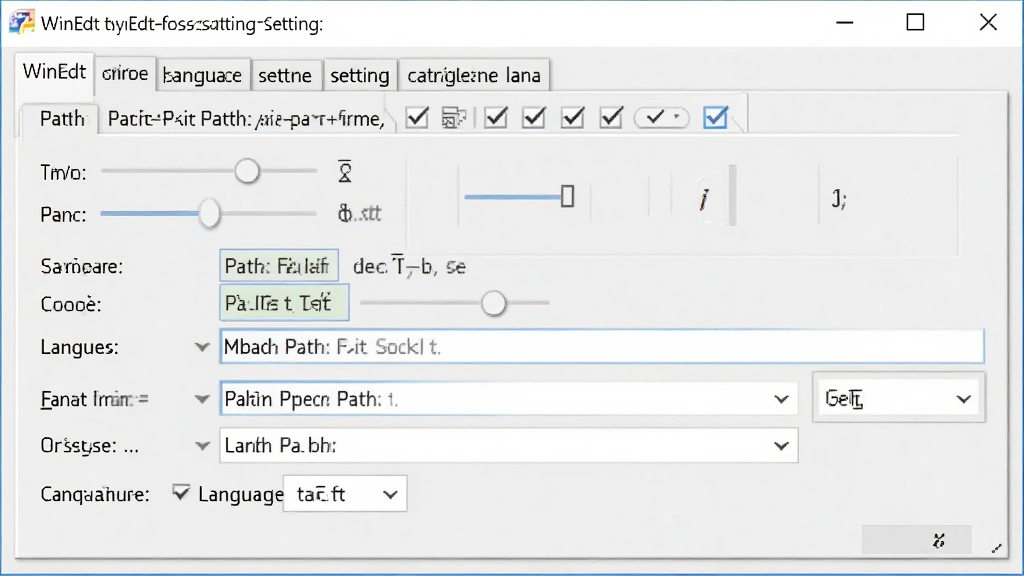Switch to the WinEdt tab

[x=54, y=72]
